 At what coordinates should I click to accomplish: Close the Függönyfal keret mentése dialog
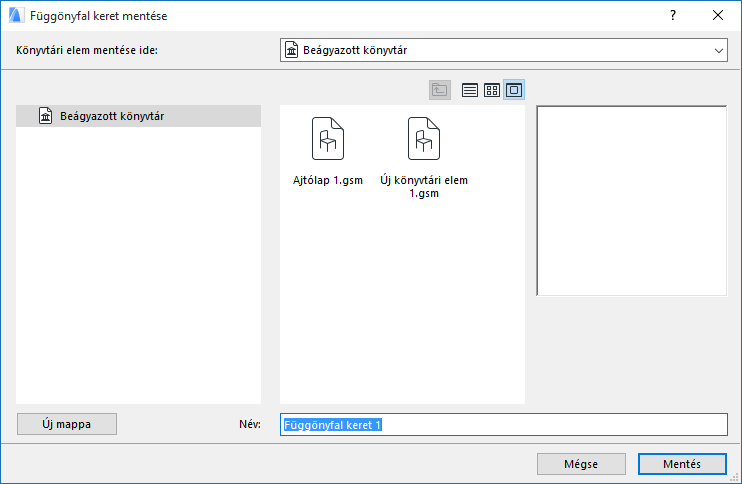tap(718, 15)
